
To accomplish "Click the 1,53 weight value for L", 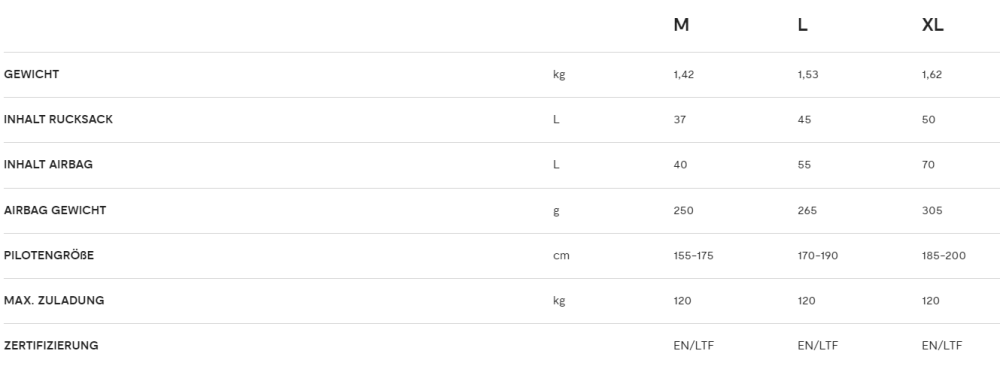I will click(807, 75).
